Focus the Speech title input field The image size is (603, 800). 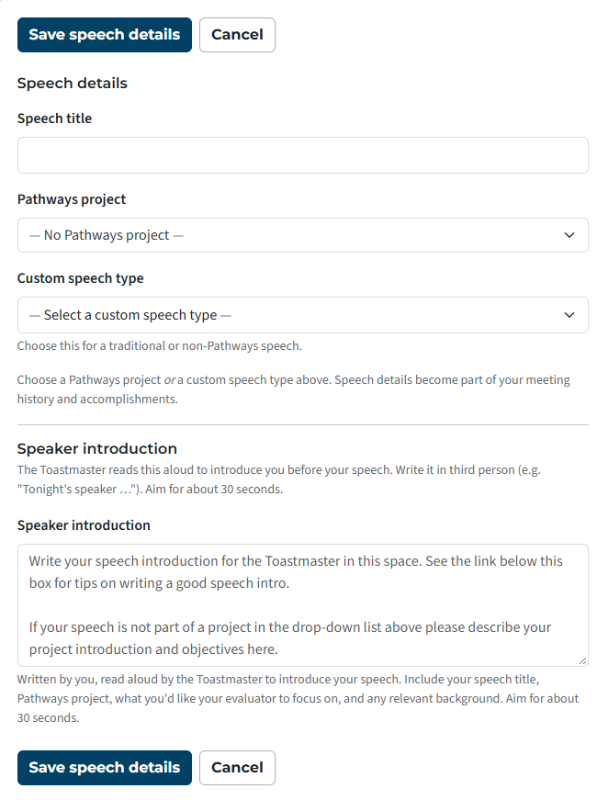[303, 155]
